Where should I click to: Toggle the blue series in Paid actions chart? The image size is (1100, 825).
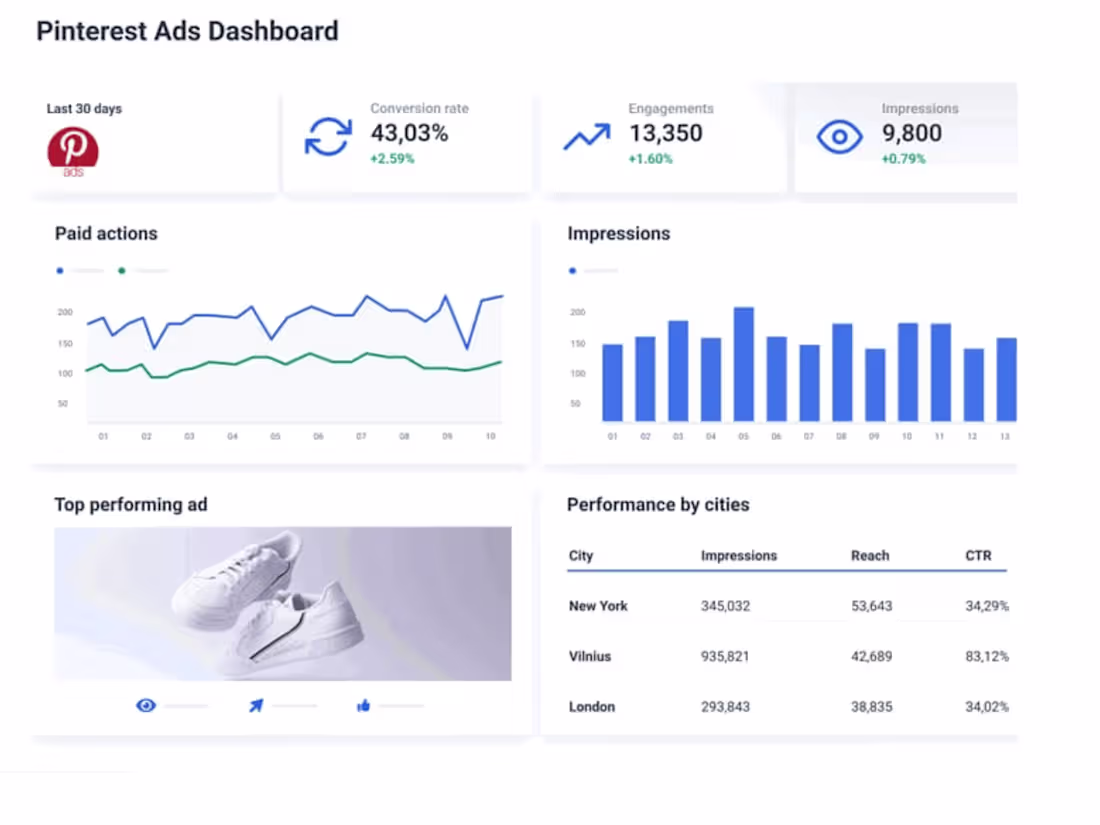60,270
